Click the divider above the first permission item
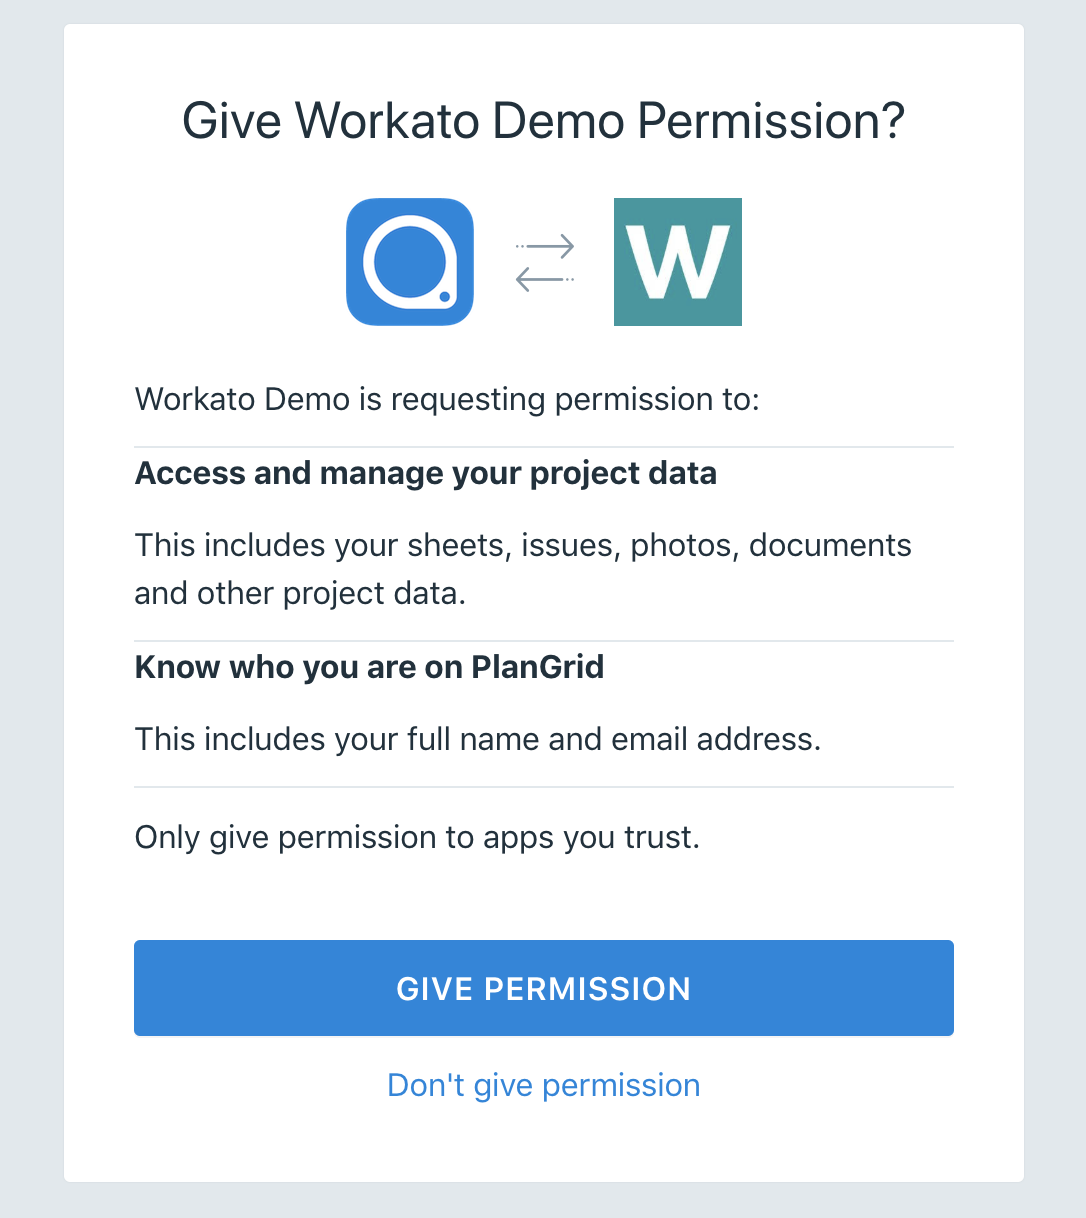Image resolution: width=1086 pixels, height=1218 pixels. pos(543,440)
